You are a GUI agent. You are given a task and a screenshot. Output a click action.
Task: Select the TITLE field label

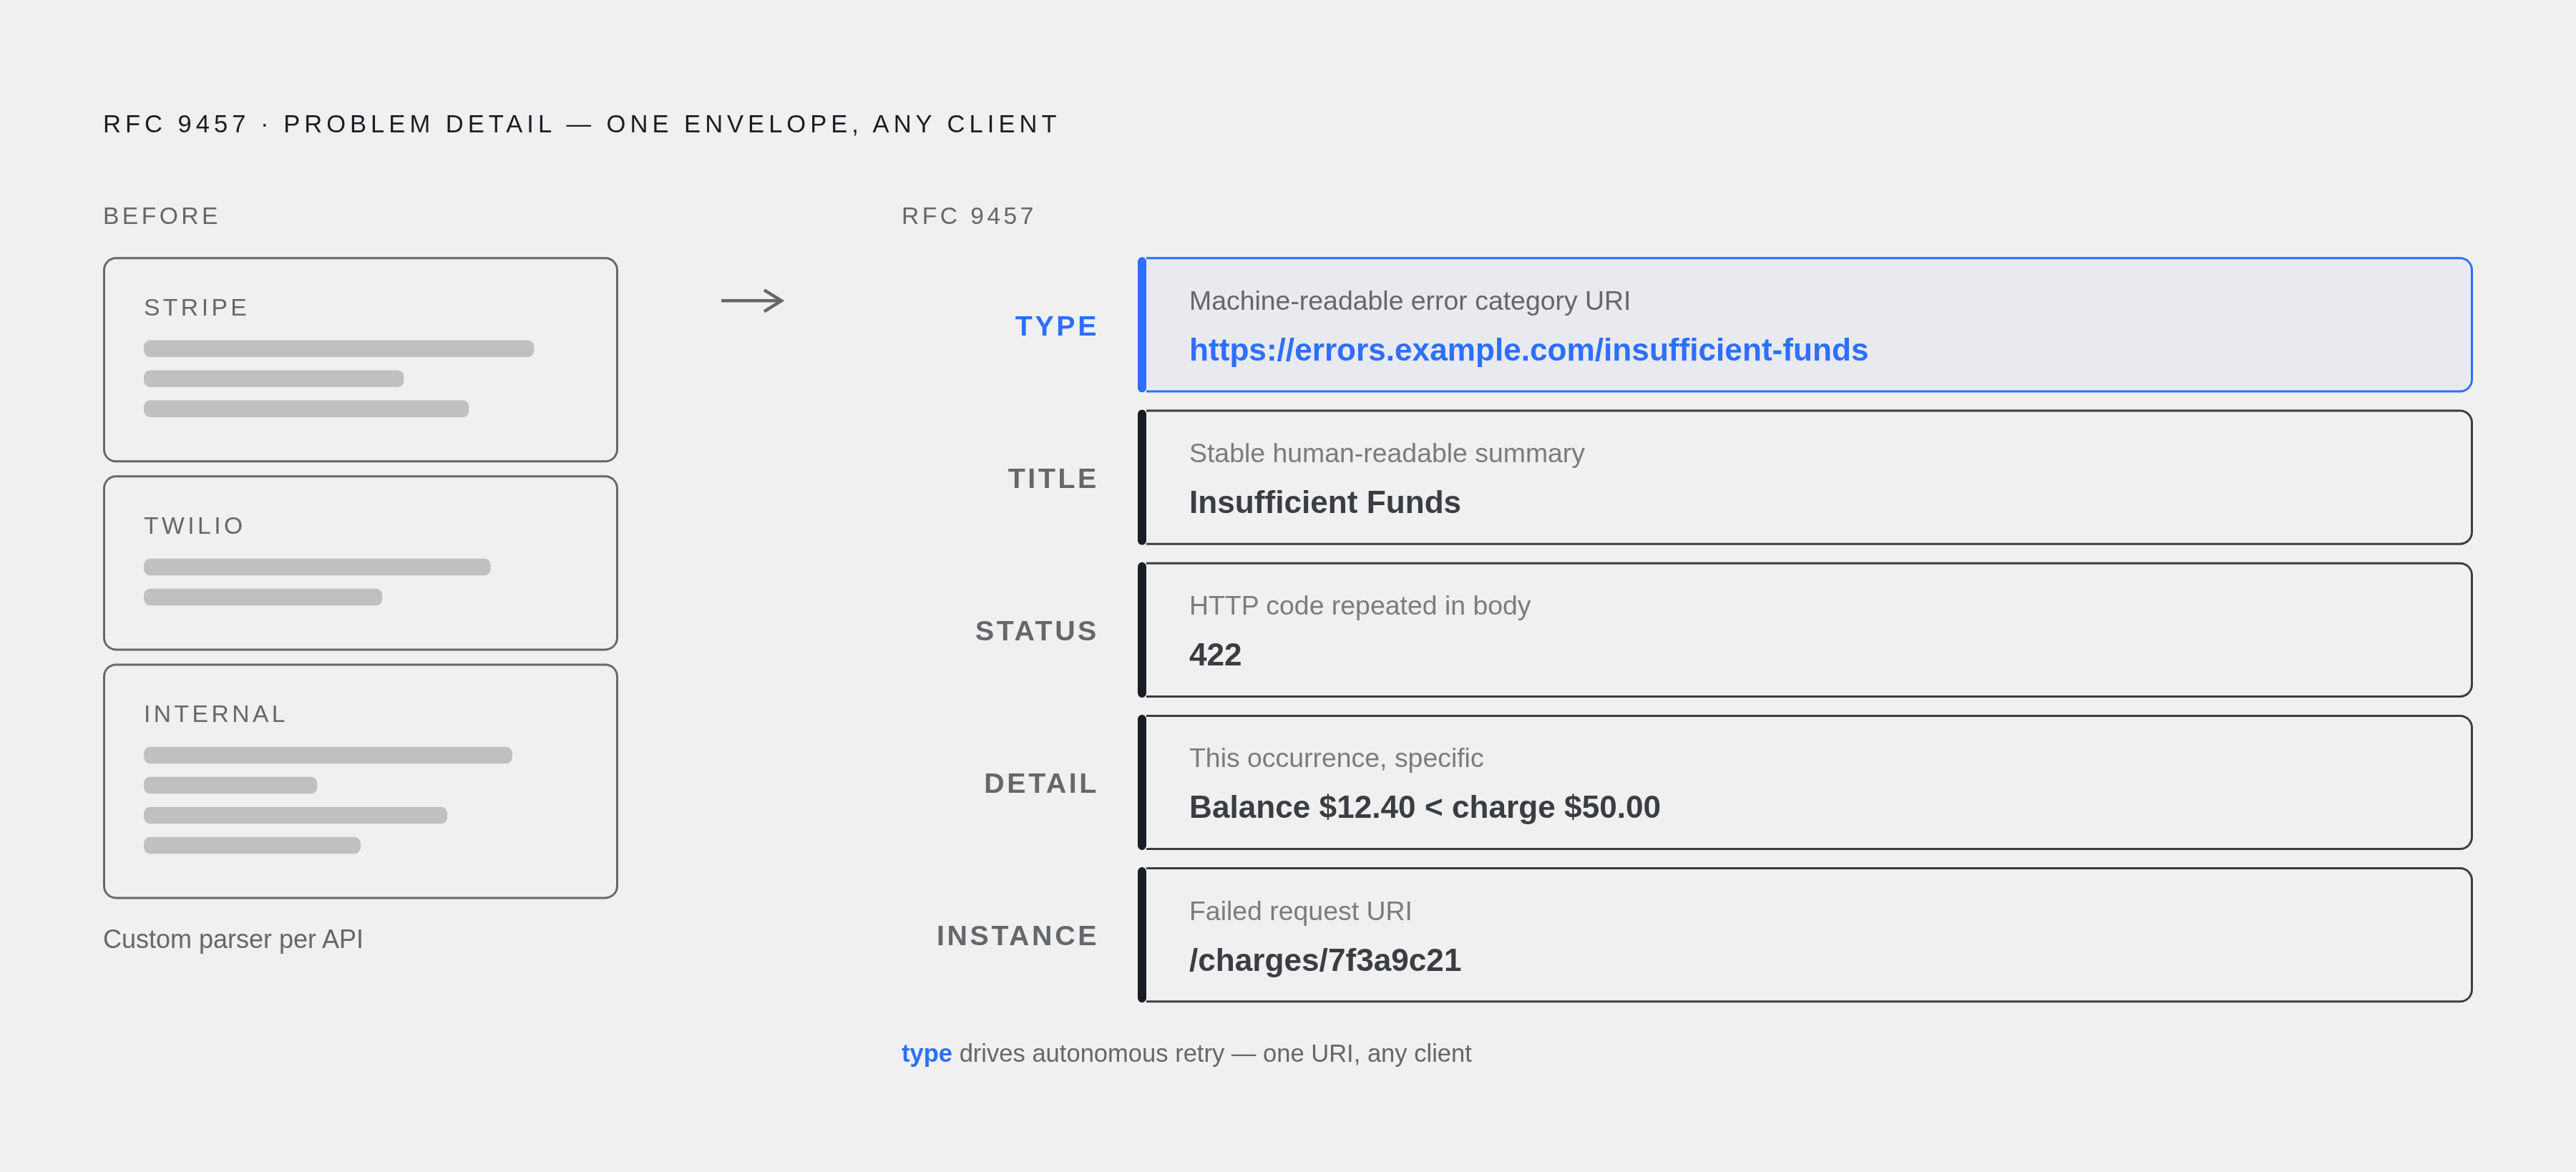(1052, 478)
